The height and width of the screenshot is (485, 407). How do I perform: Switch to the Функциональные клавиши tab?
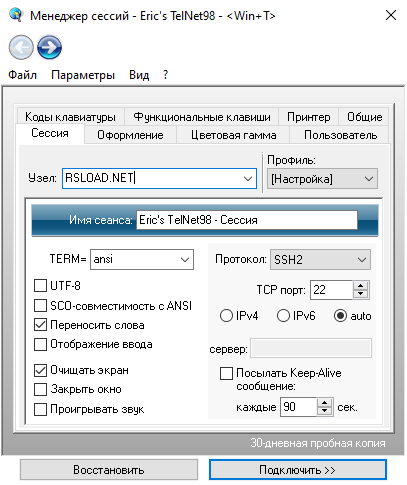[x=202, y=117]
